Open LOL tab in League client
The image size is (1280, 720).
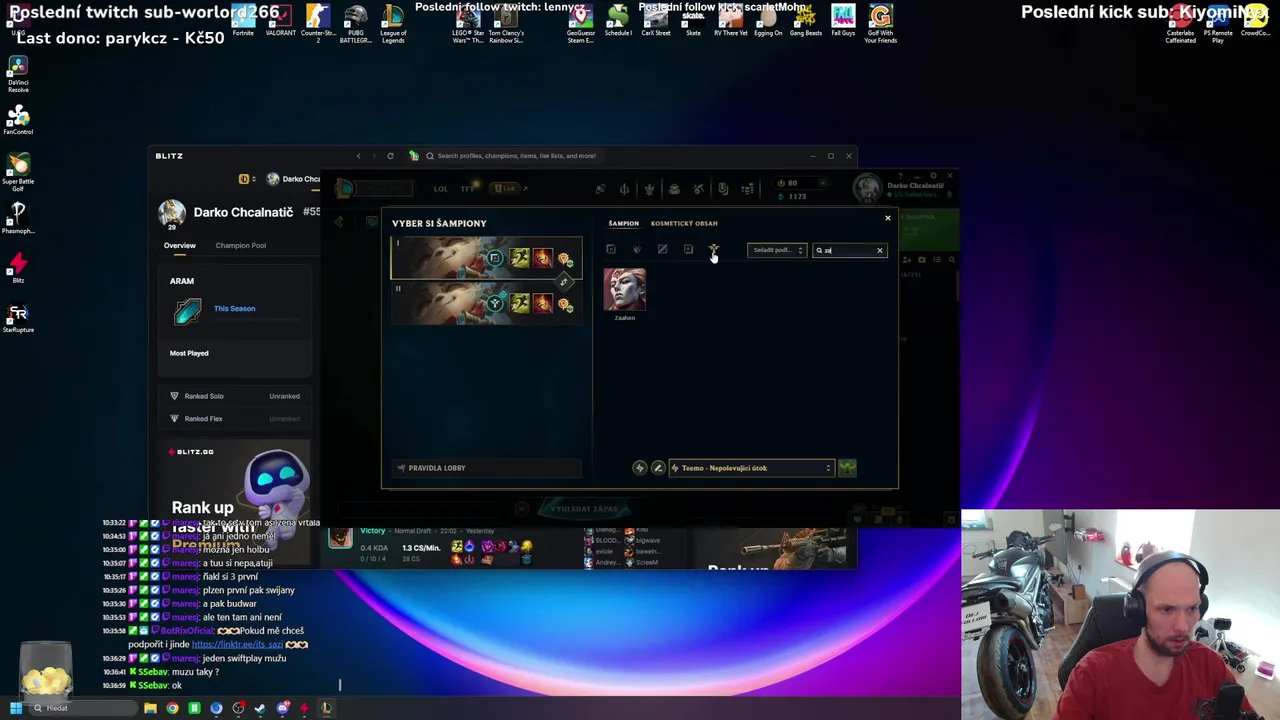click(x=441, y=188)
